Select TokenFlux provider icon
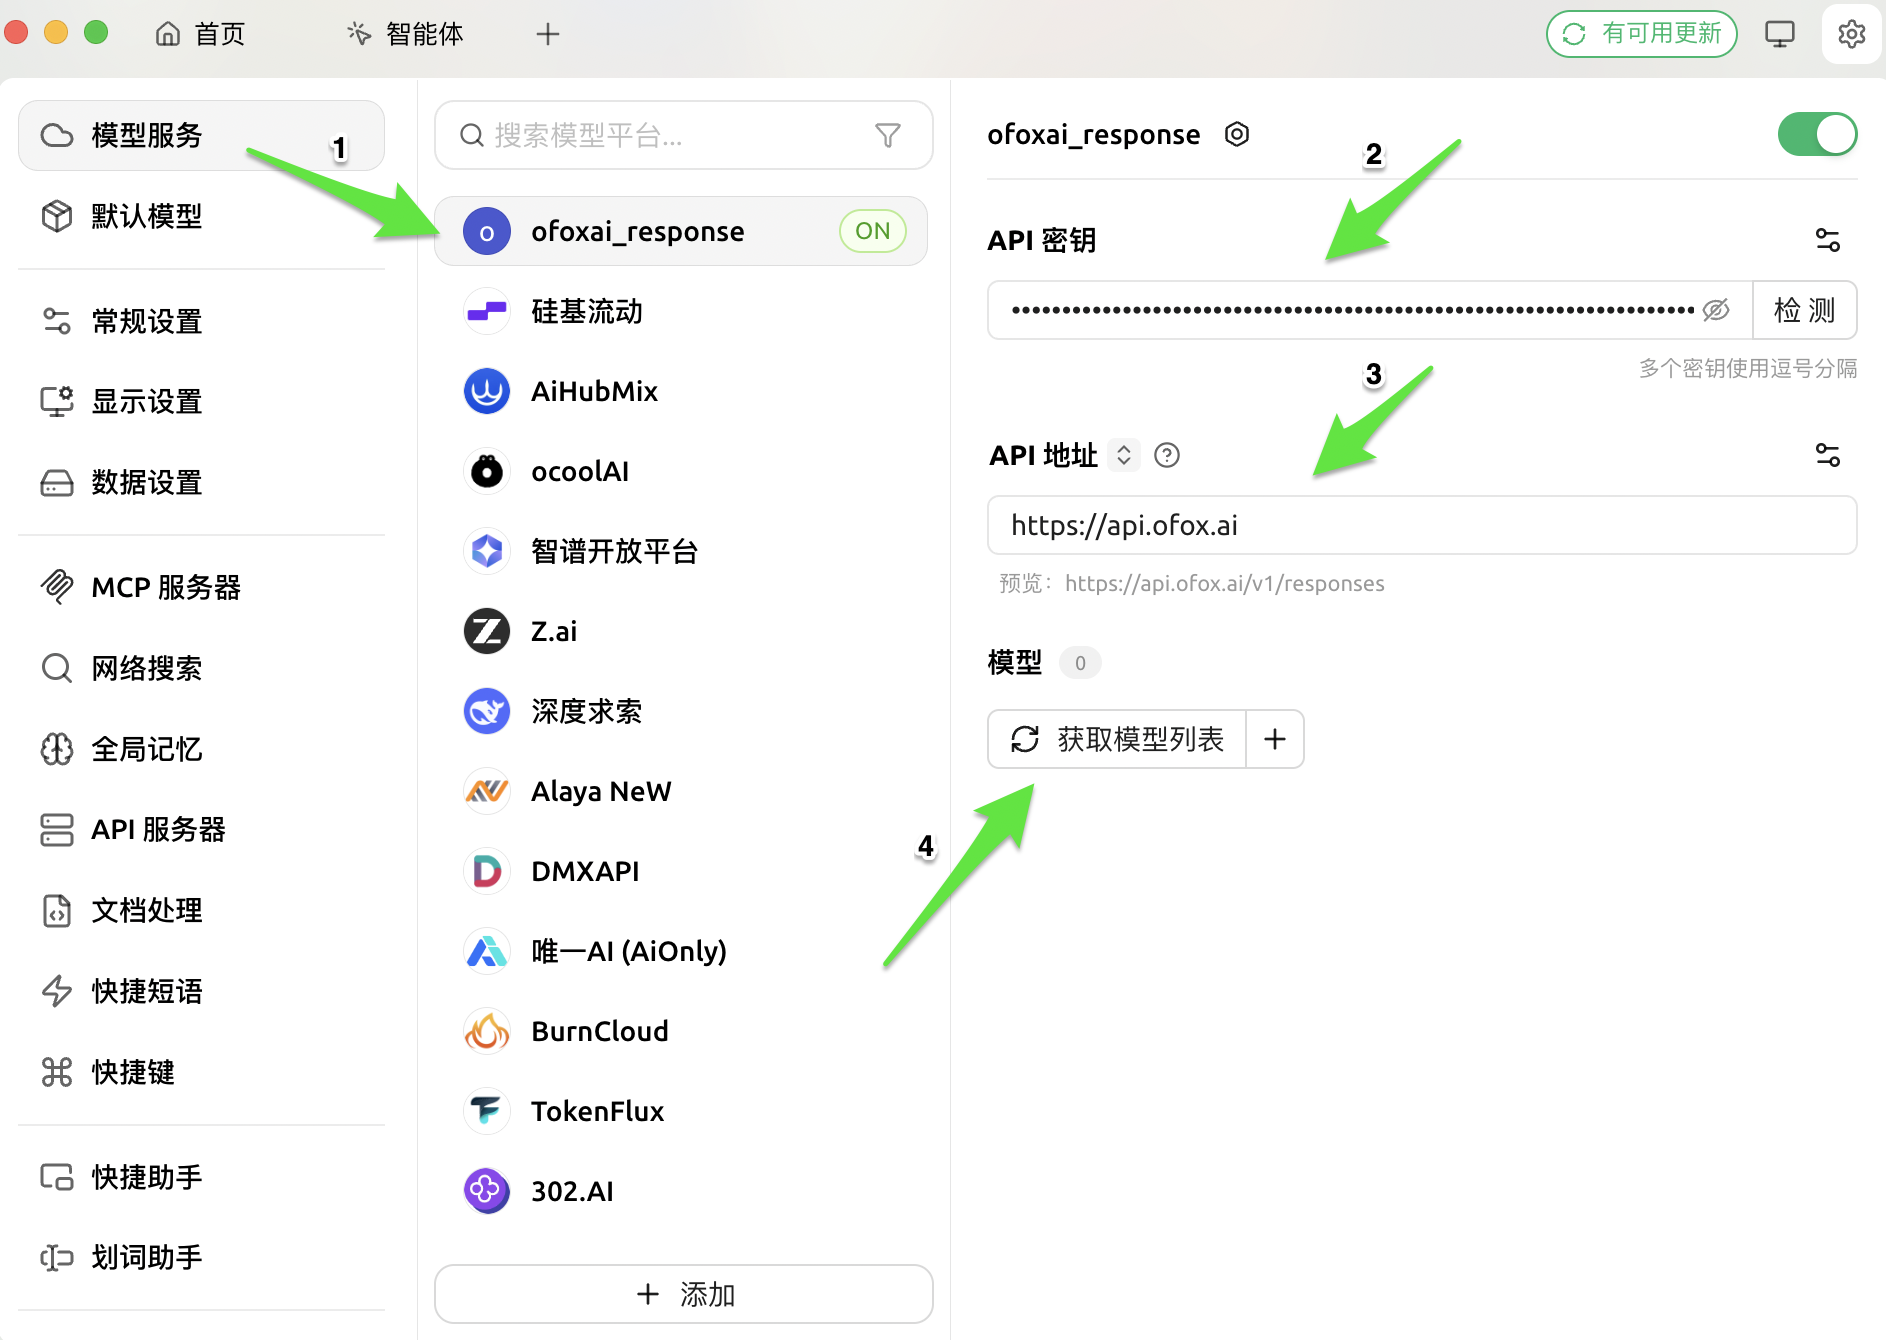The width and height of the screenshot is (1886, 1340). coord(487,1111)
